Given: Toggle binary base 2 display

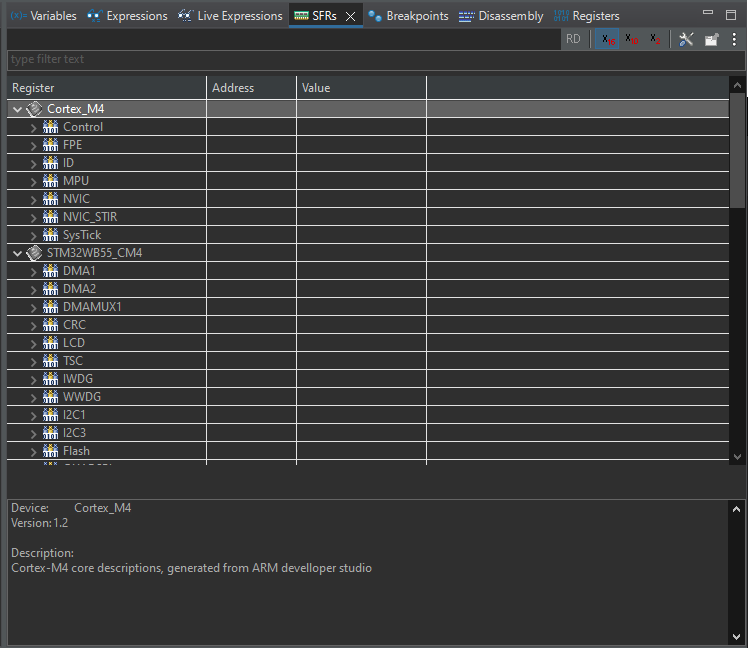Looking at the screenshot, I should click(x=655, y=39).
